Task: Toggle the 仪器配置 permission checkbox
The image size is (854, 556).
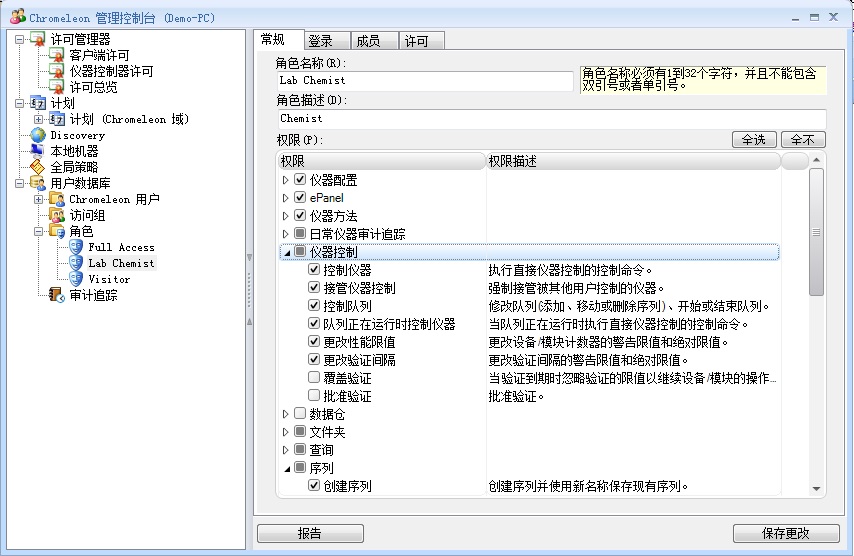Action: coord(300,179)
